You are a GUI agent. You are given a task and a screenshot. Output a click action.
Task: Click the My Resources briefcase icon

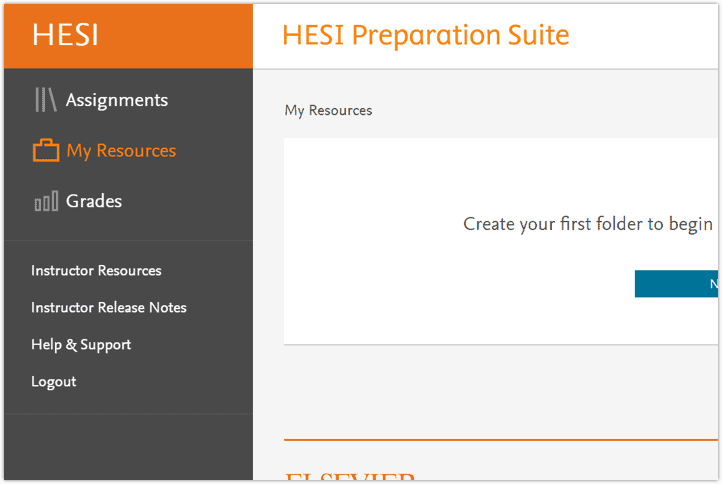point(46,151)
